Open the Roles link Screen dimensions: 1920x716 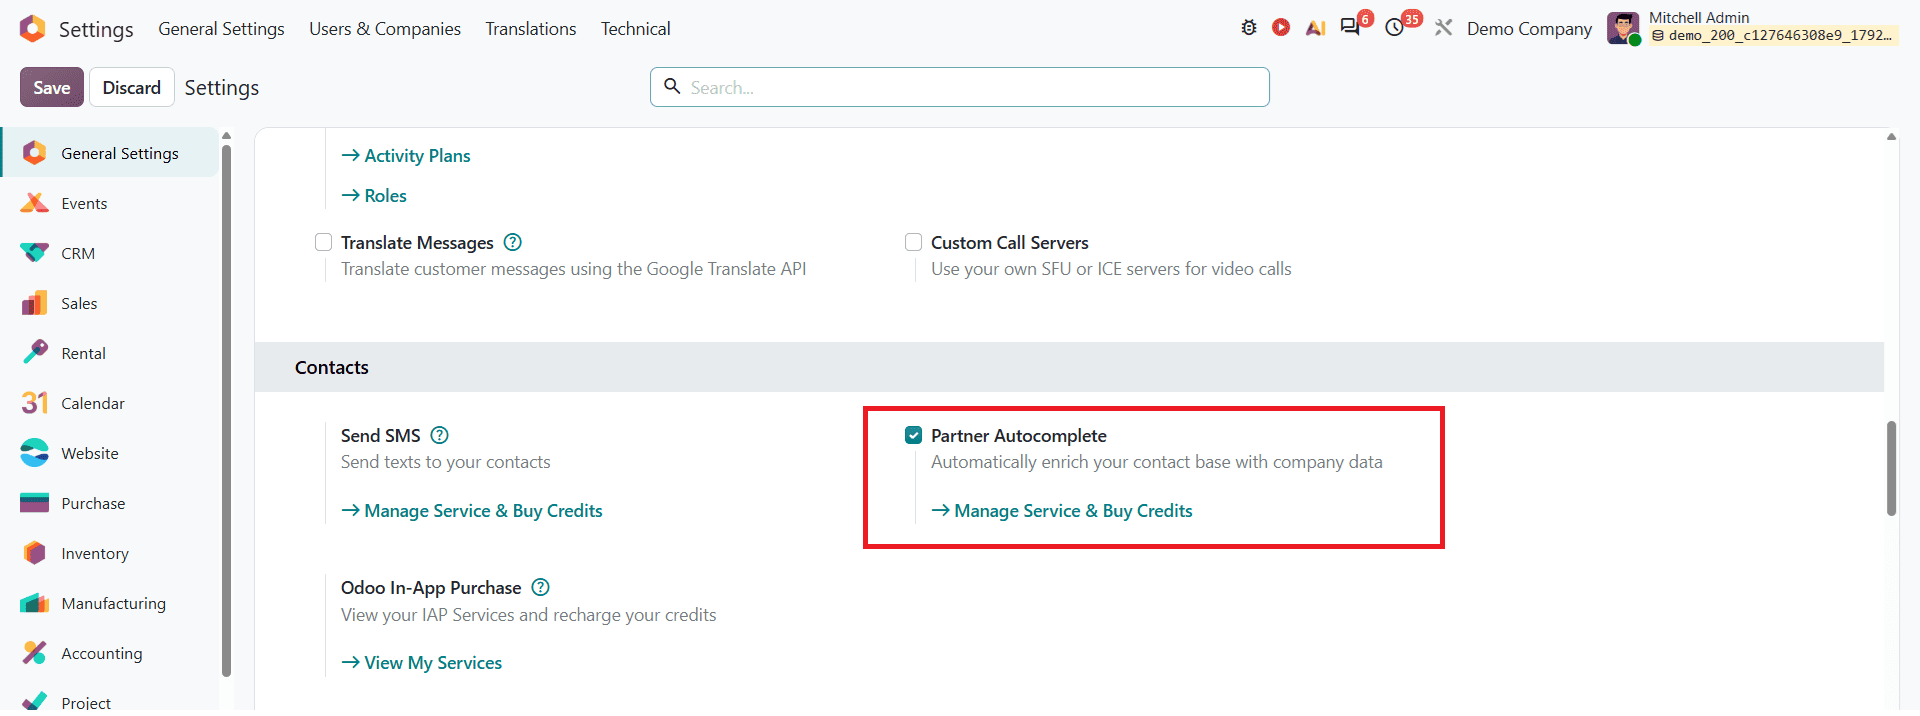click(x=374, y=196)
